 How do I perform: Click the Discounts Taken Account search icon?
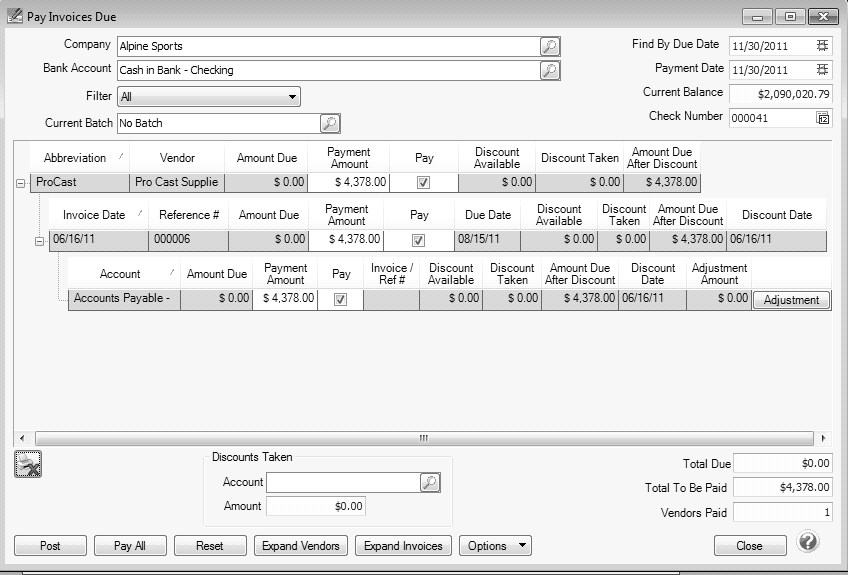coord(429,482)
